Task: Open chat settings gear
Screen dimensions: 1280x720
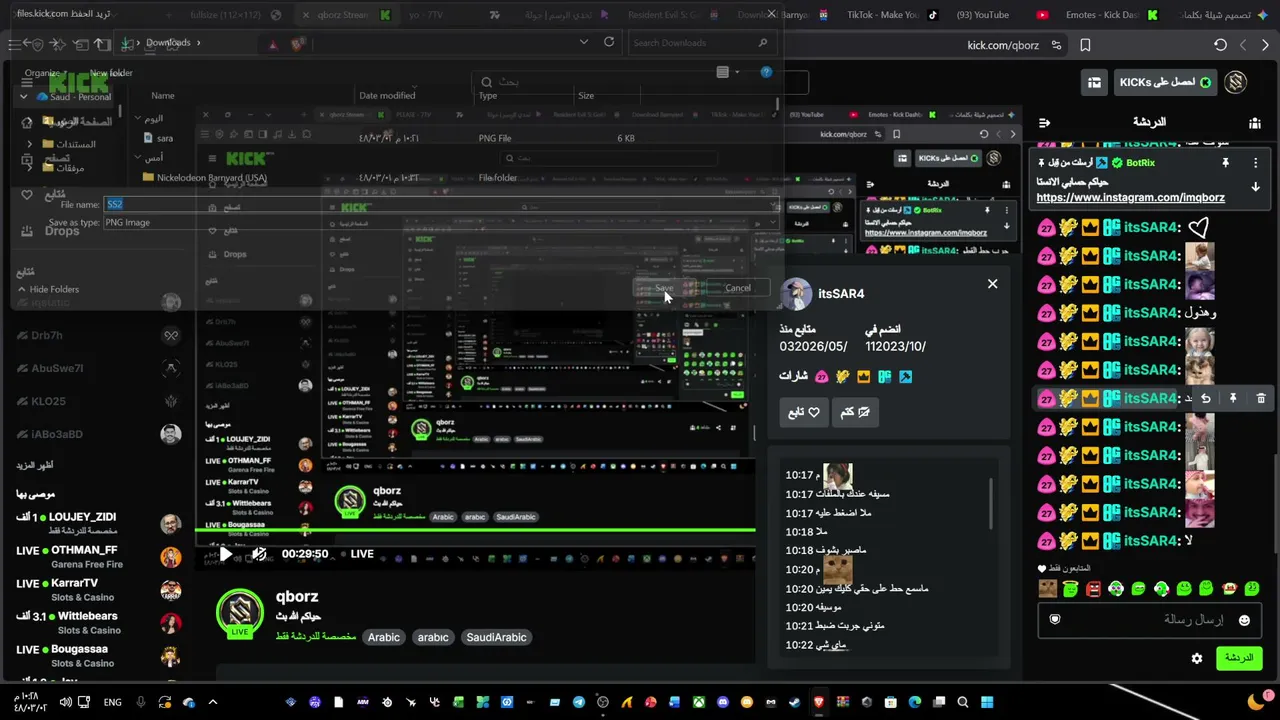Action: coord(1197,658)
